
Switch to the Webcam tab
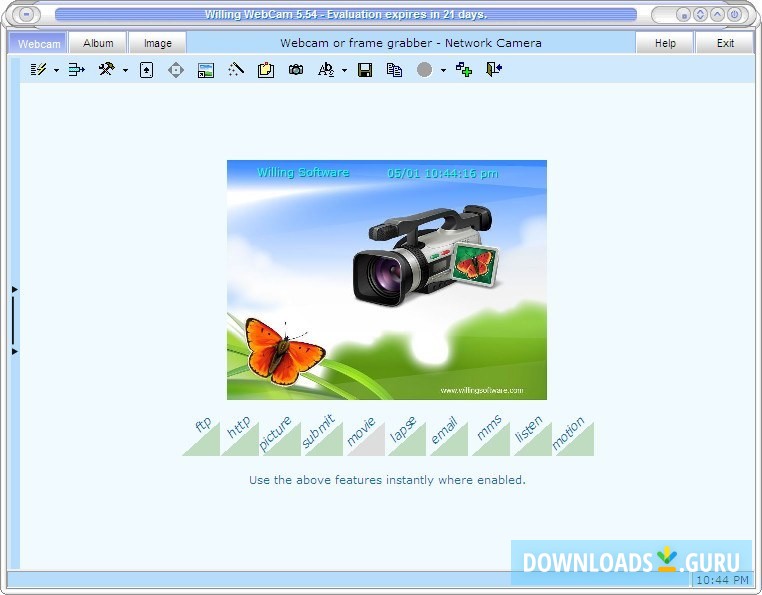pyautogui.click(x=38, y=43)
